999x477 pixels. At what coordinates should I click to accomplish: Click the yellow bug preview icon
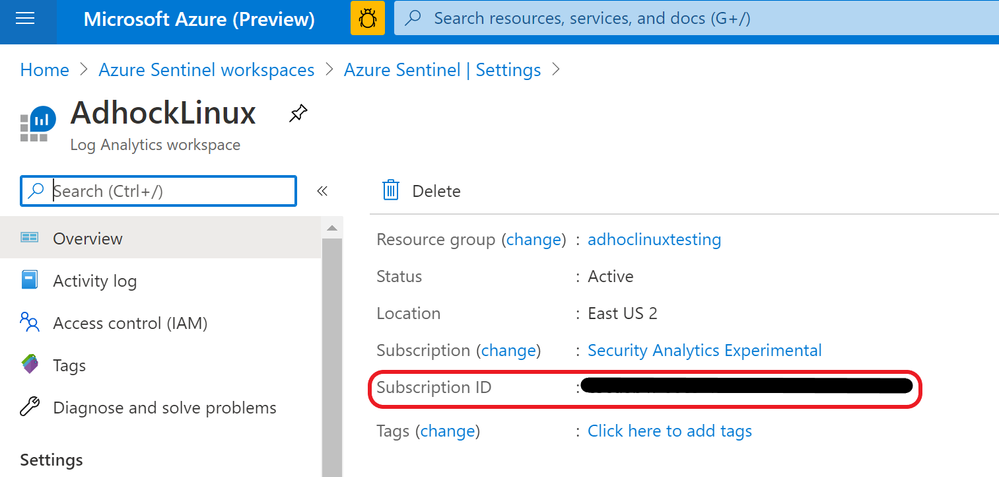click(367, 19)
